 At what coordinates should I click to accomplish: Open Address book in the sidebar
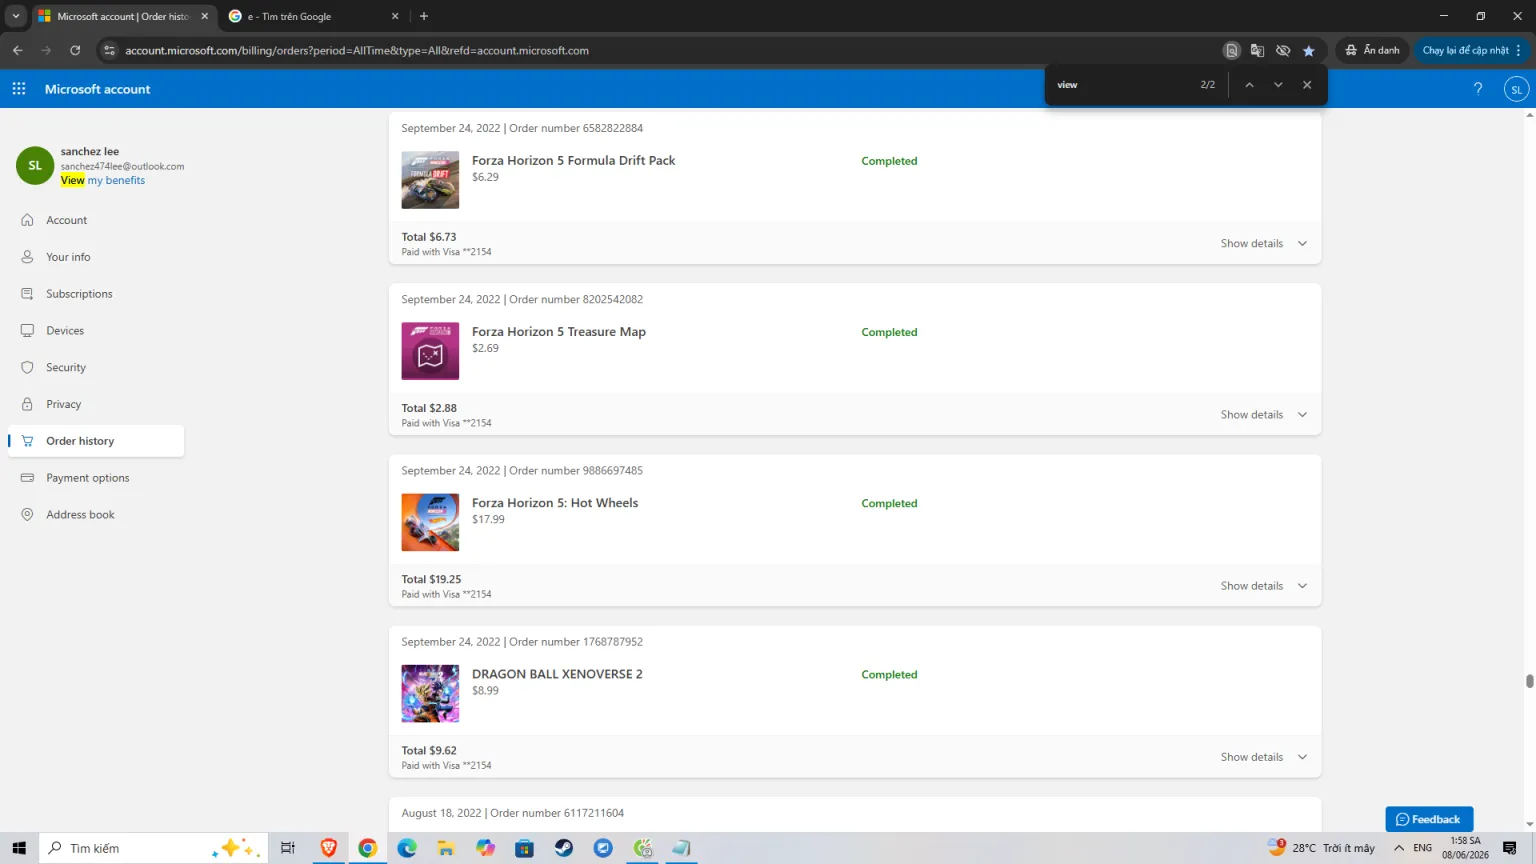(96, 515)
